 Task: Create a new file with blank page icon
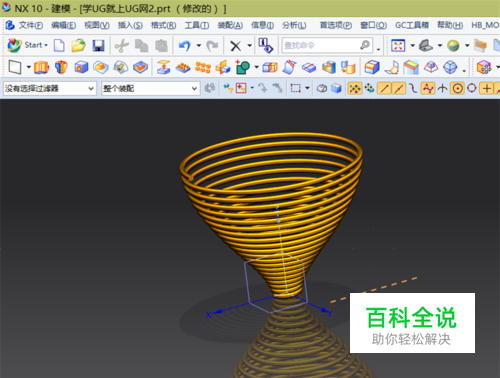(x=59, y=45)
